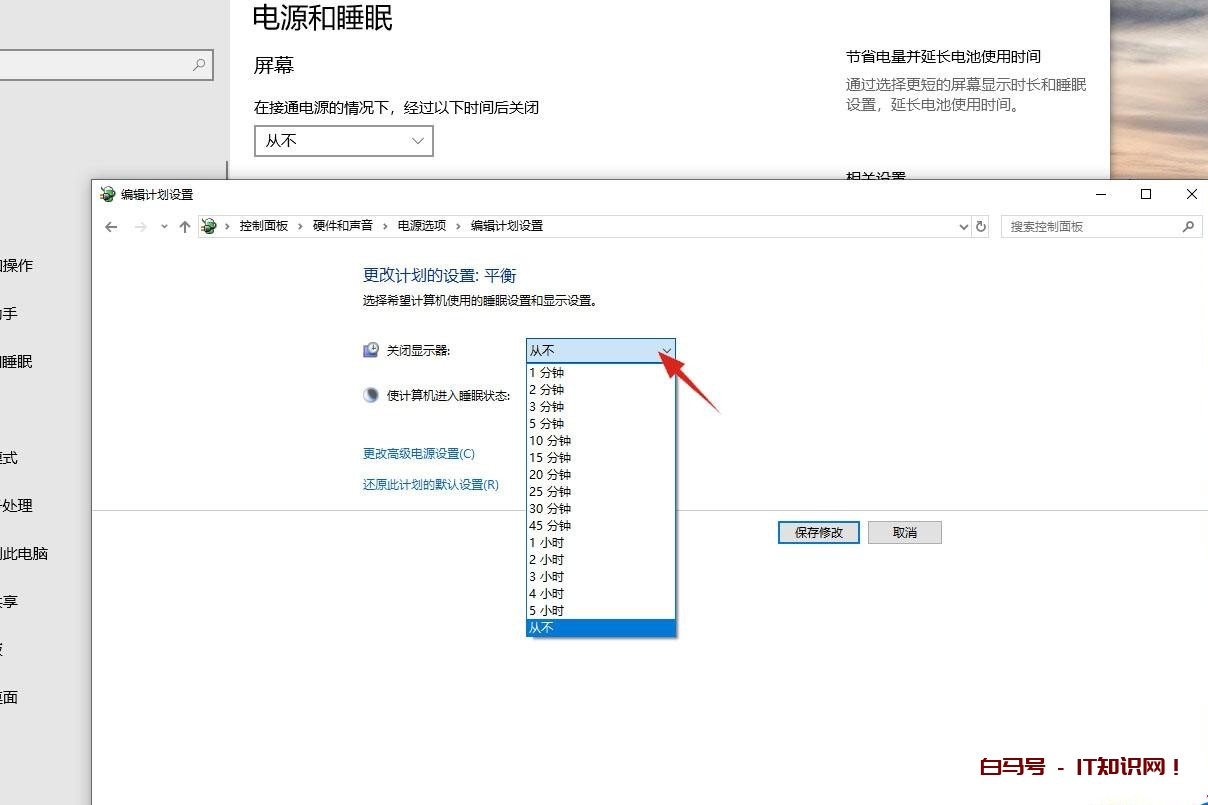Click the 保存修改 button
The height and width of the screenshot is (805, 1208).
pyautogui.click(x=818, y=533)
